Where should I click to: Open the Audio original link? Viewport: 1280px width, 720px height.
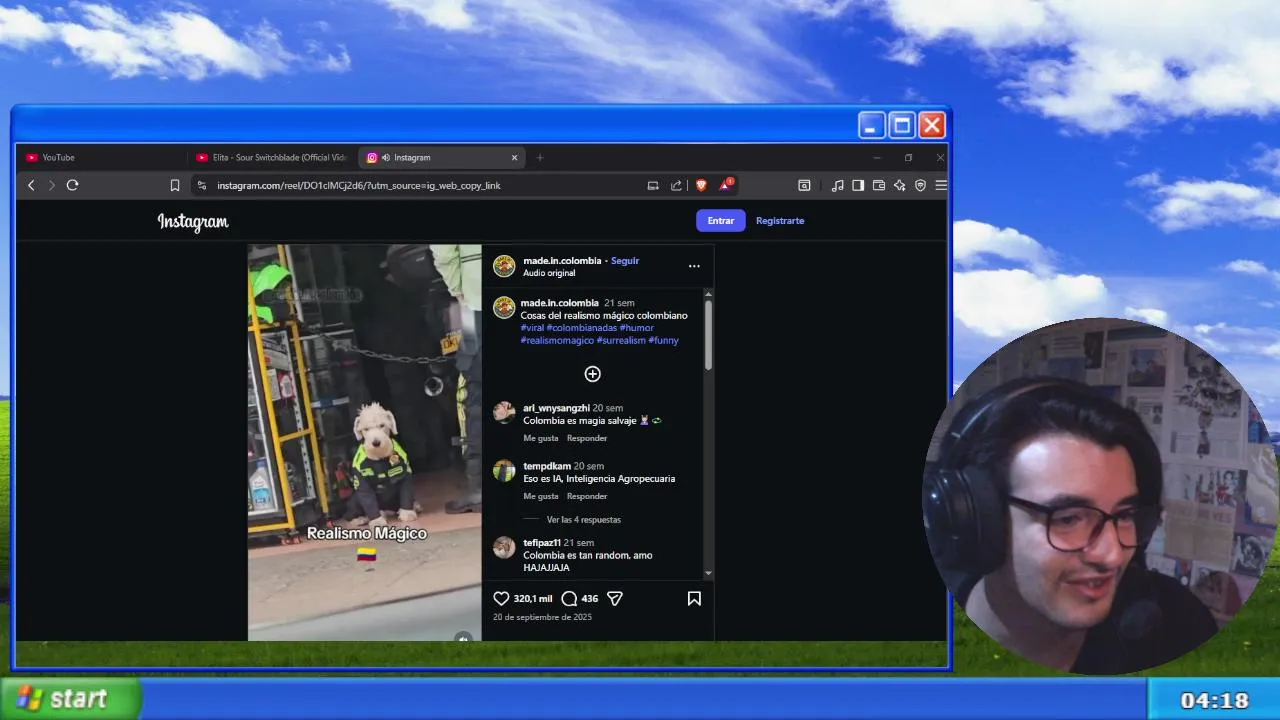pyautogui.click(x=549, y=273)
